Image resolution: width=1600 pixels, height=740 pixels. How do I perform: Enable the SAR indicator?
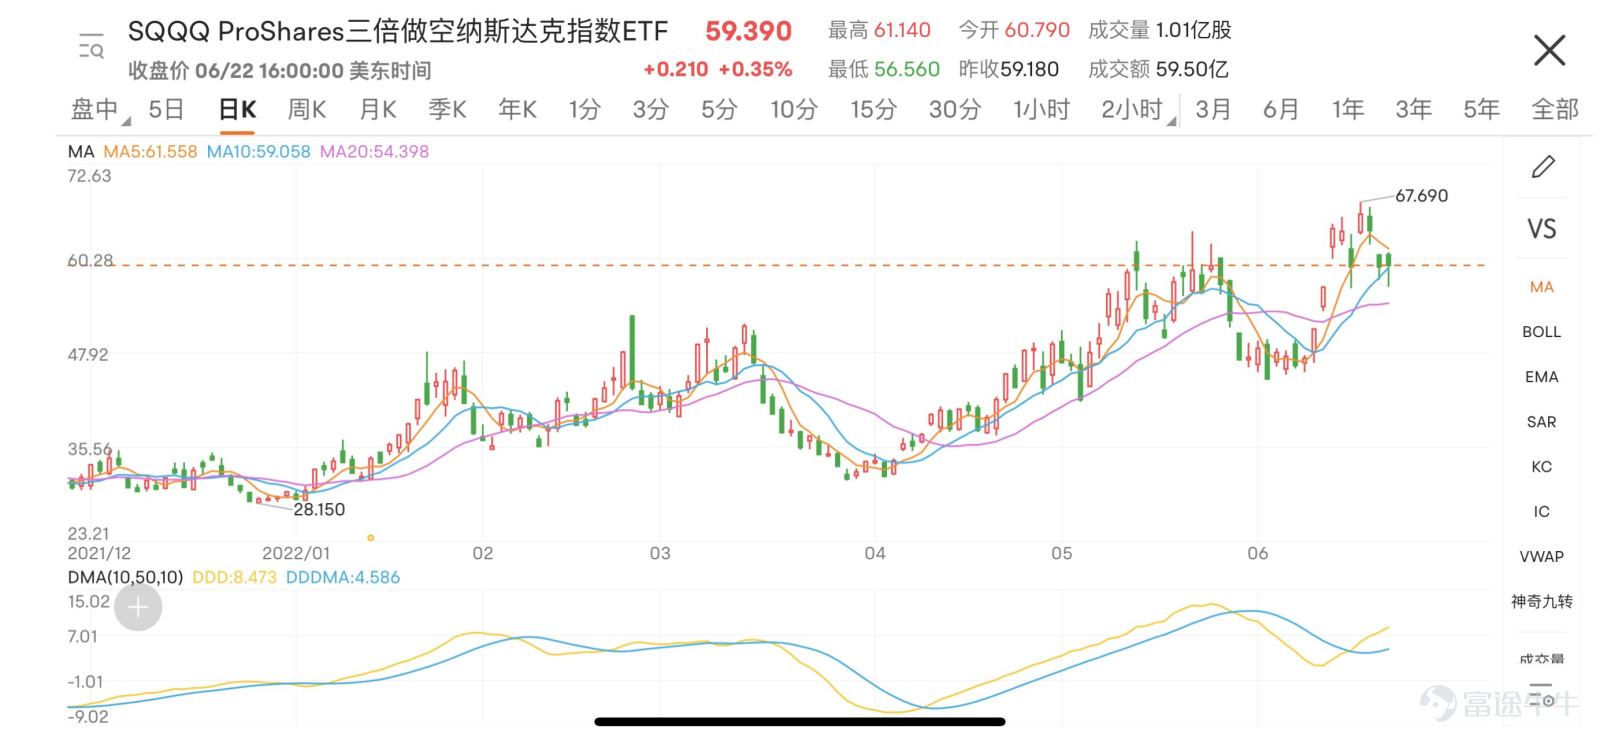(1542, 422)
